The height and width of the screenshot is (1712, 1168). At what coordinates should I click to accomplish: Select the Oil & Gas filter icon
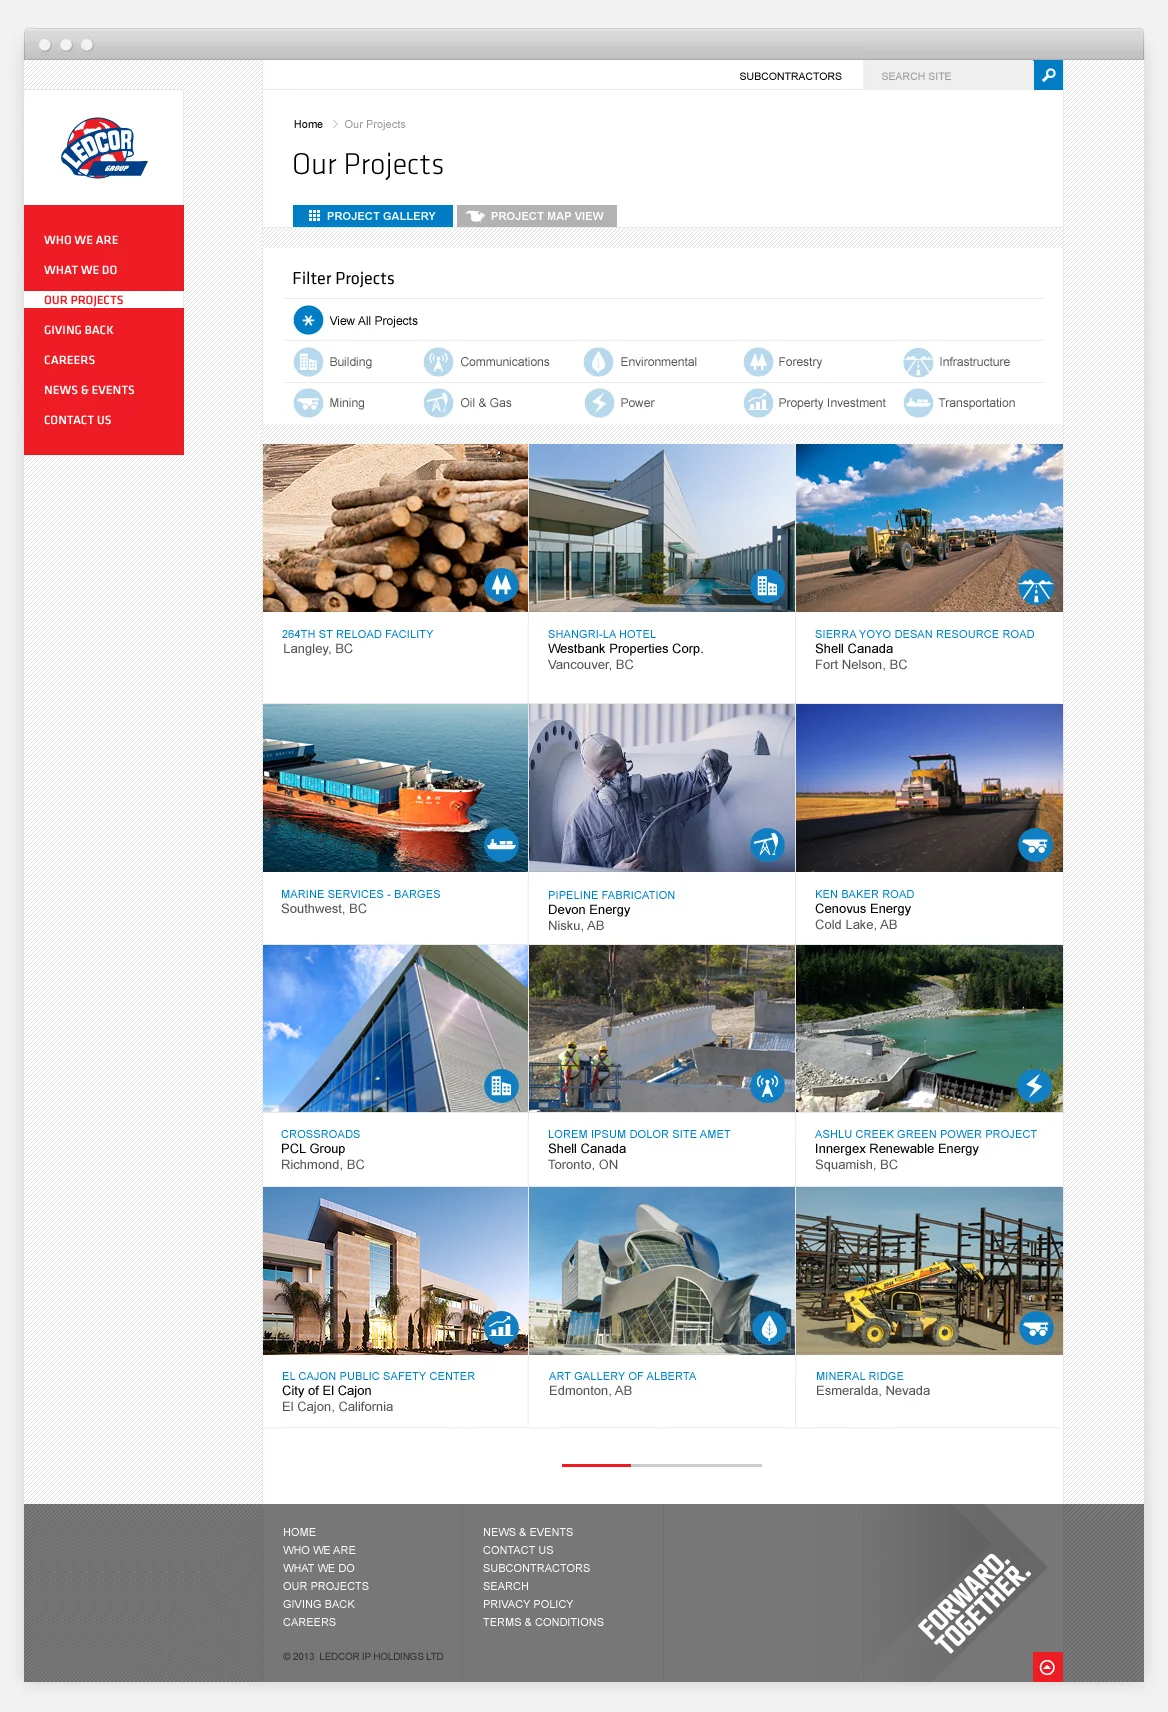click(x=438, y=403)
